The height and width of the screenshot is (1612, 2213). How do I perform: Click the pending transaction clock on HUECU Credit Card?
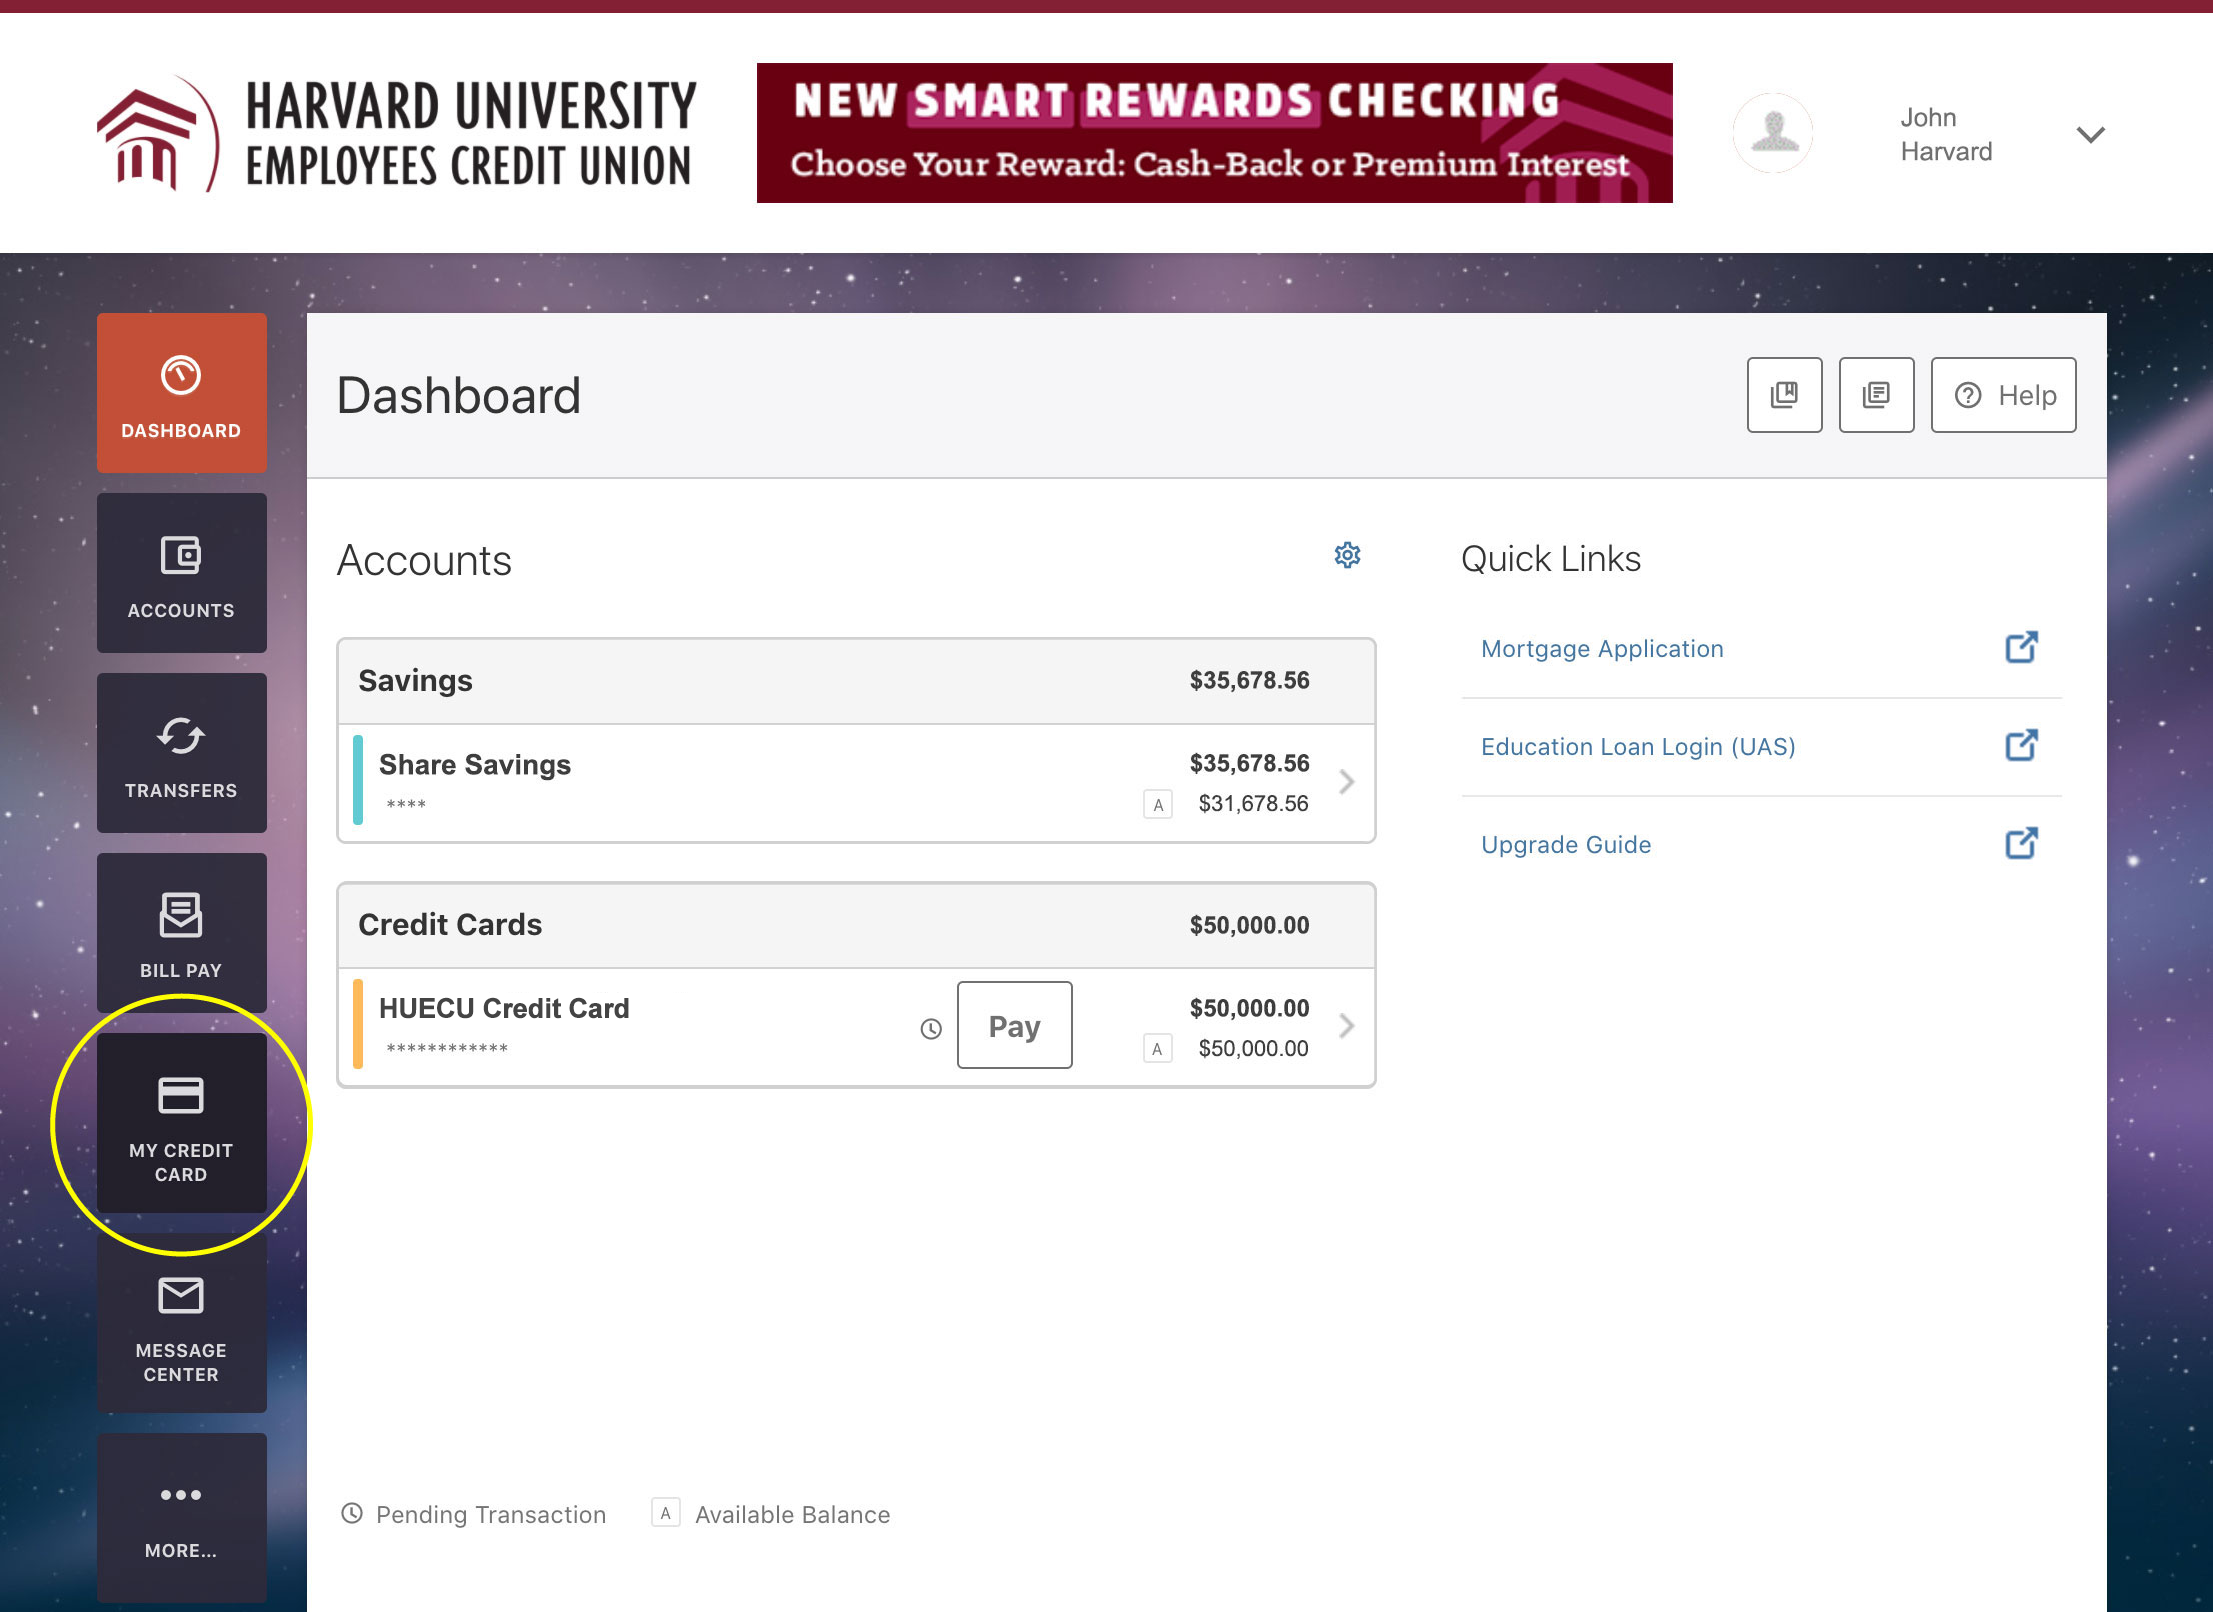(930, 1029)
